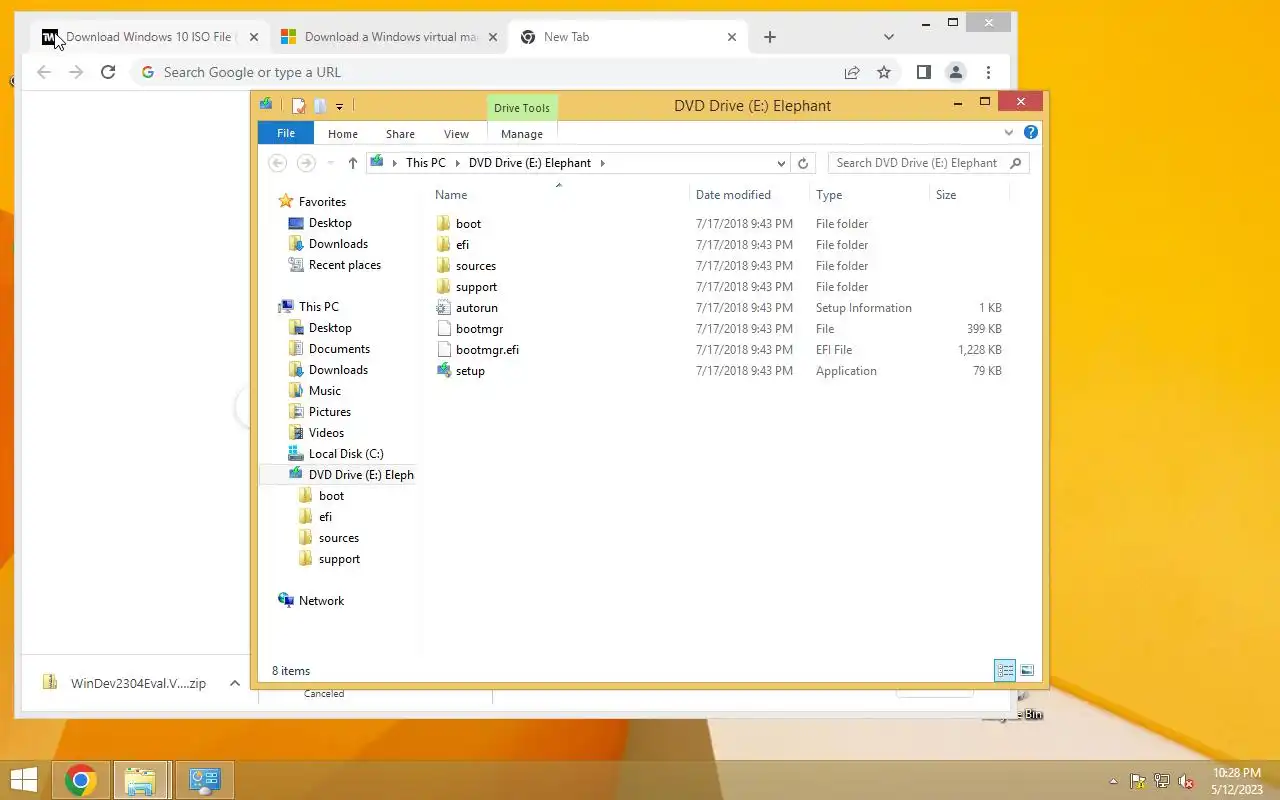1280x800 pixels.
Task: Open the address bar history dropdown
Action: pyautogui.click(x=781, y=163)
